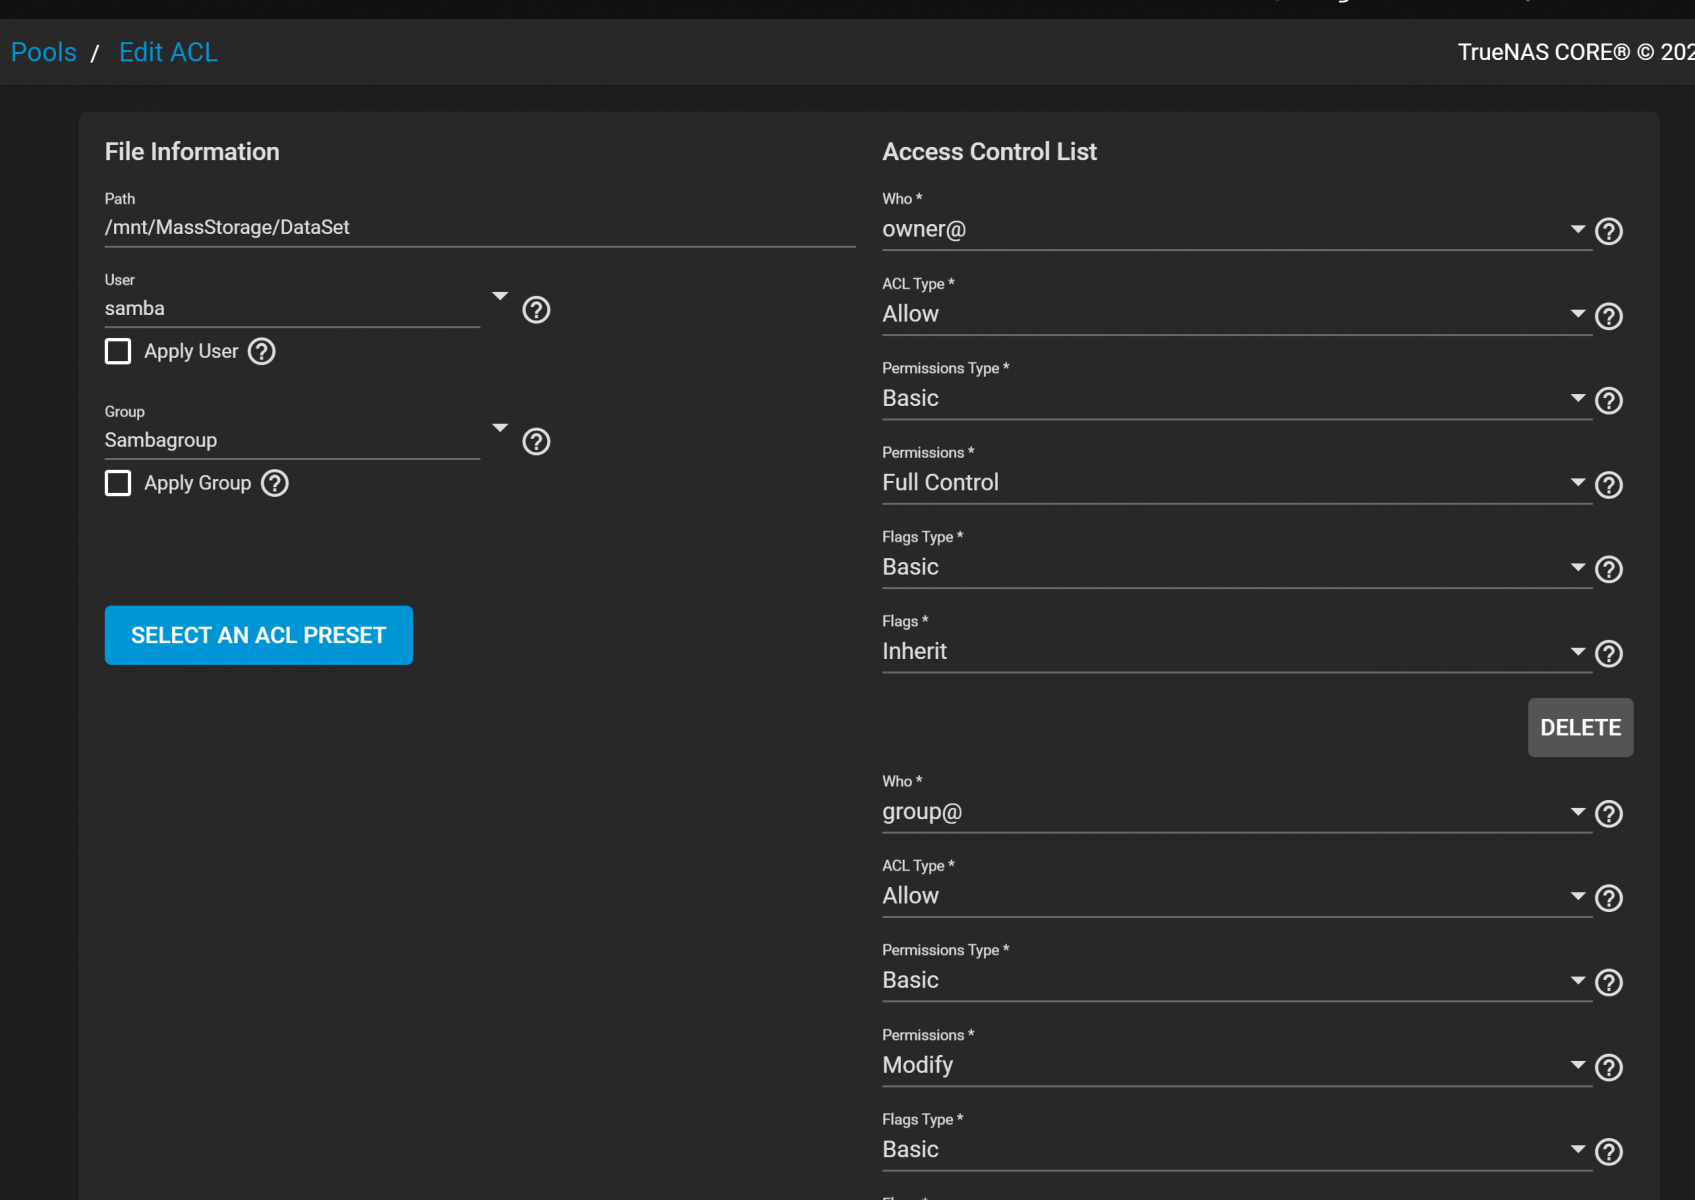Image resolution: width=1695 pixels, height=1200 pixels.
Task: Click help icon for group@ Who field
Action: (1608, 814)
